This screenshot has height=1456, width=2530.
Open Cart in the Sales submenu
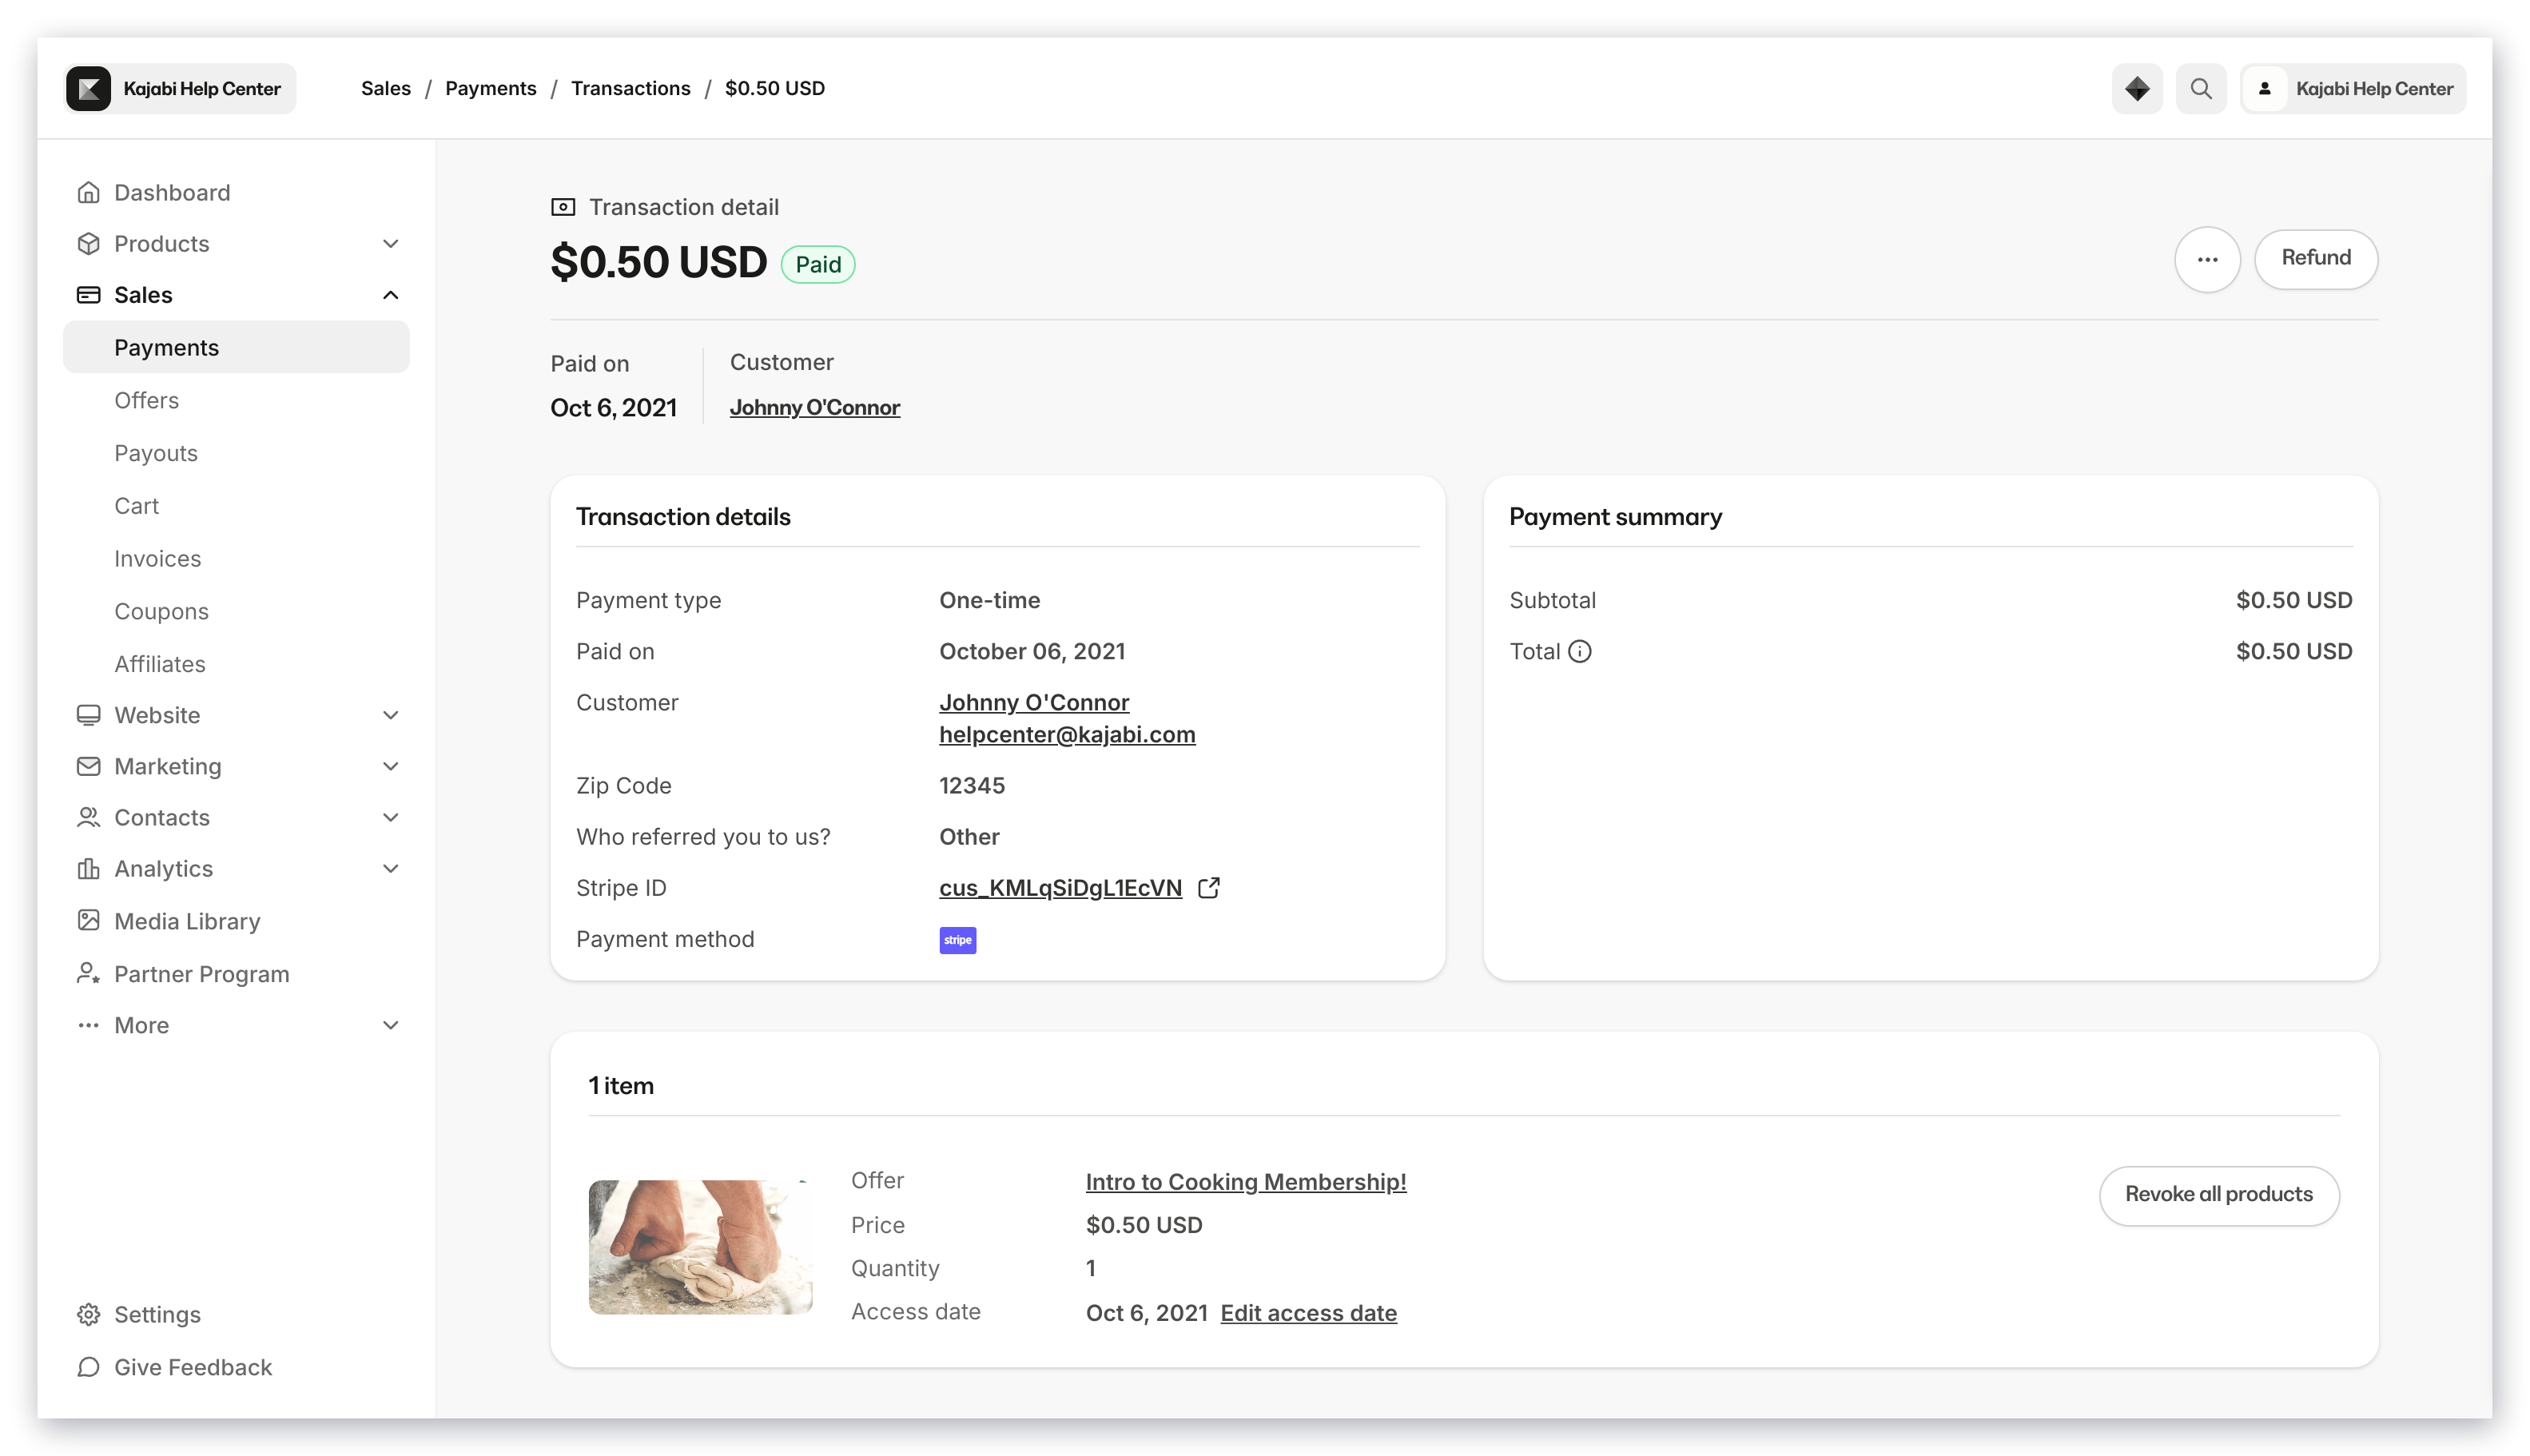click(136, 506)
